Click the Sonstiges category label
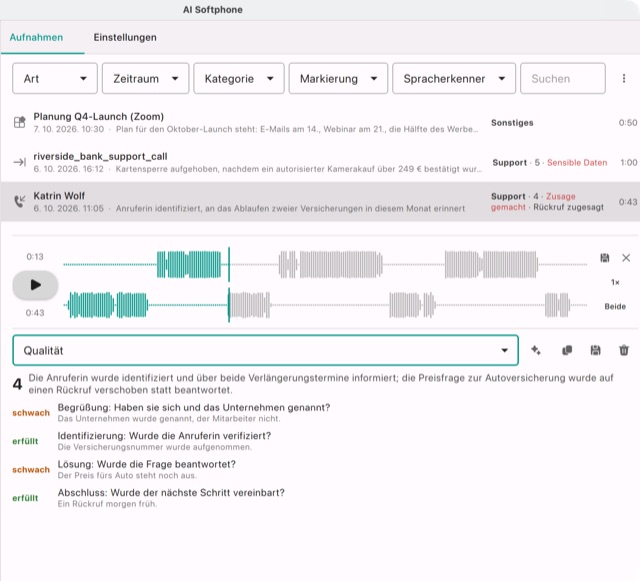This screenshot has height=581, width=640. (512, 123)
